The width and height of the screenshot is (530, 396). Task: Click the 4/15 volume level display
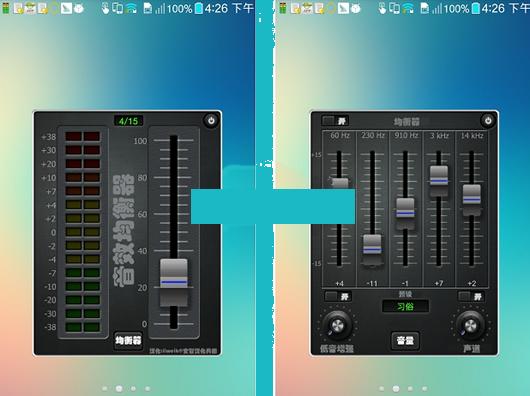128,121
